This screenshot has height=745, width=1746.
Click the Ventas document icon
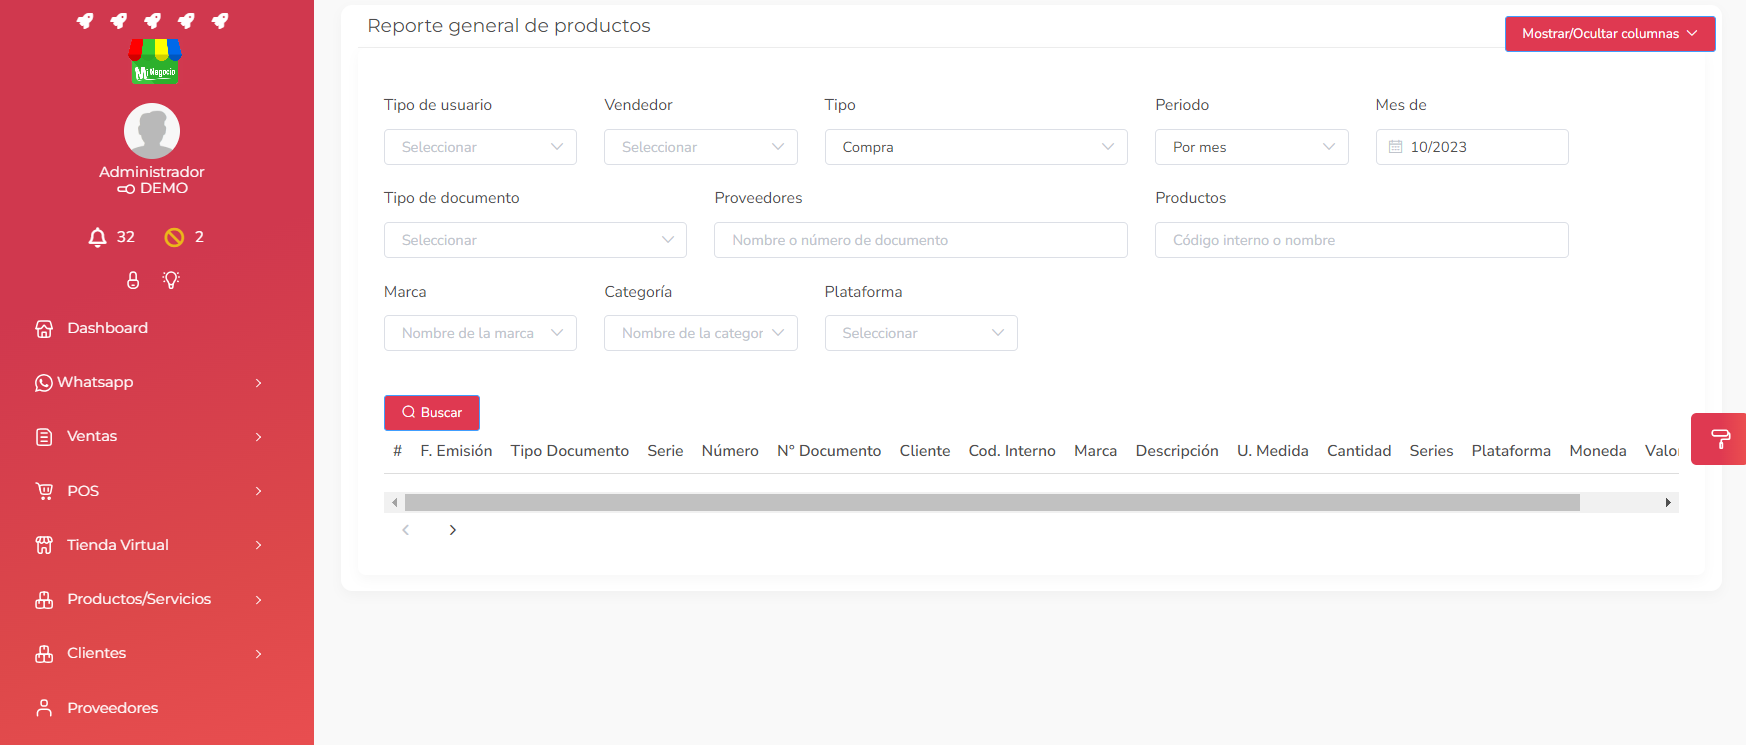click(x=44, y=437)
